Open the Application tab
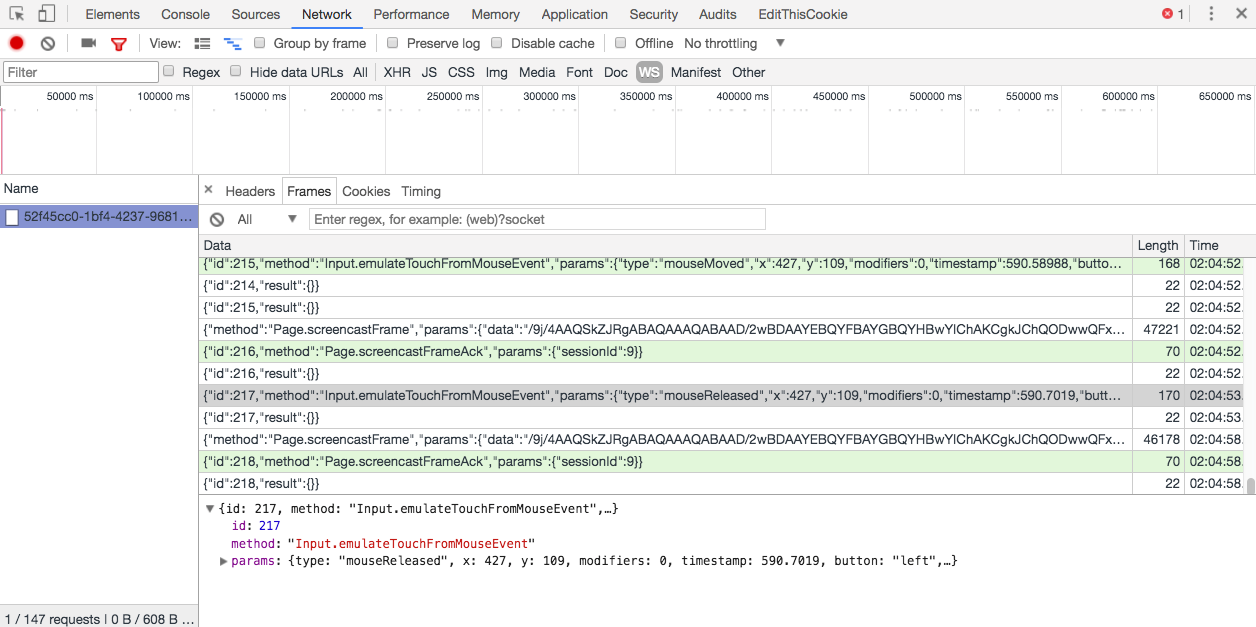 (575, 14)
